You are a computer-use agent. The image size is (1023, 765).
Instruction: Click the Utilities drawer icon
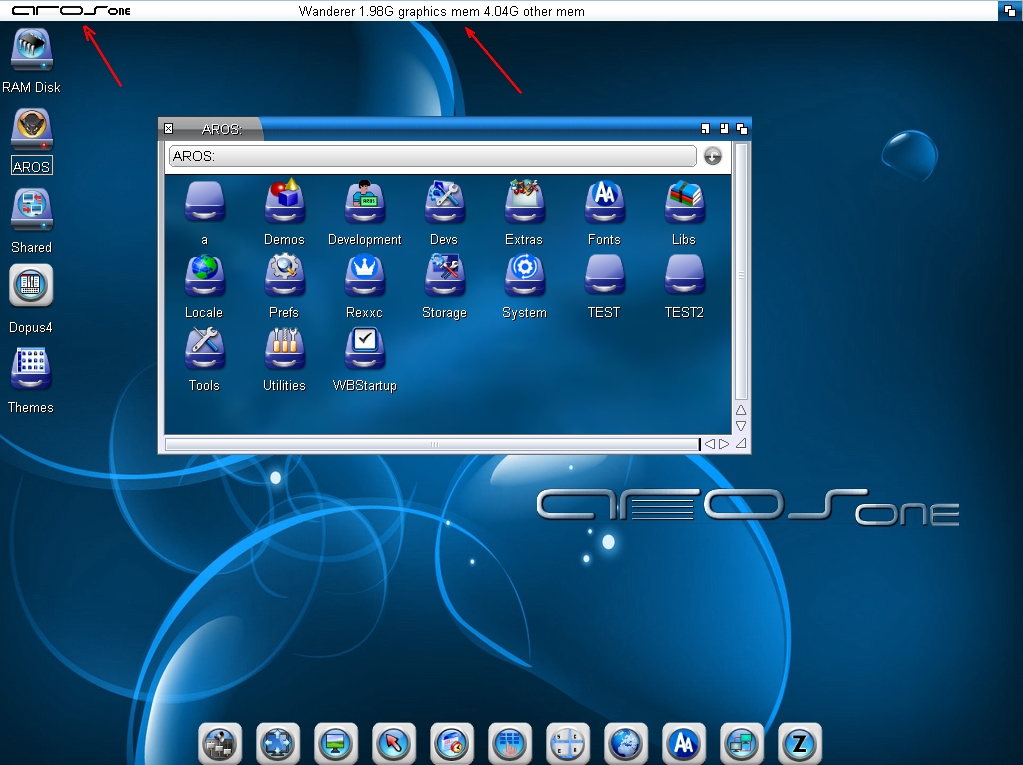click(x=284, y=350)
